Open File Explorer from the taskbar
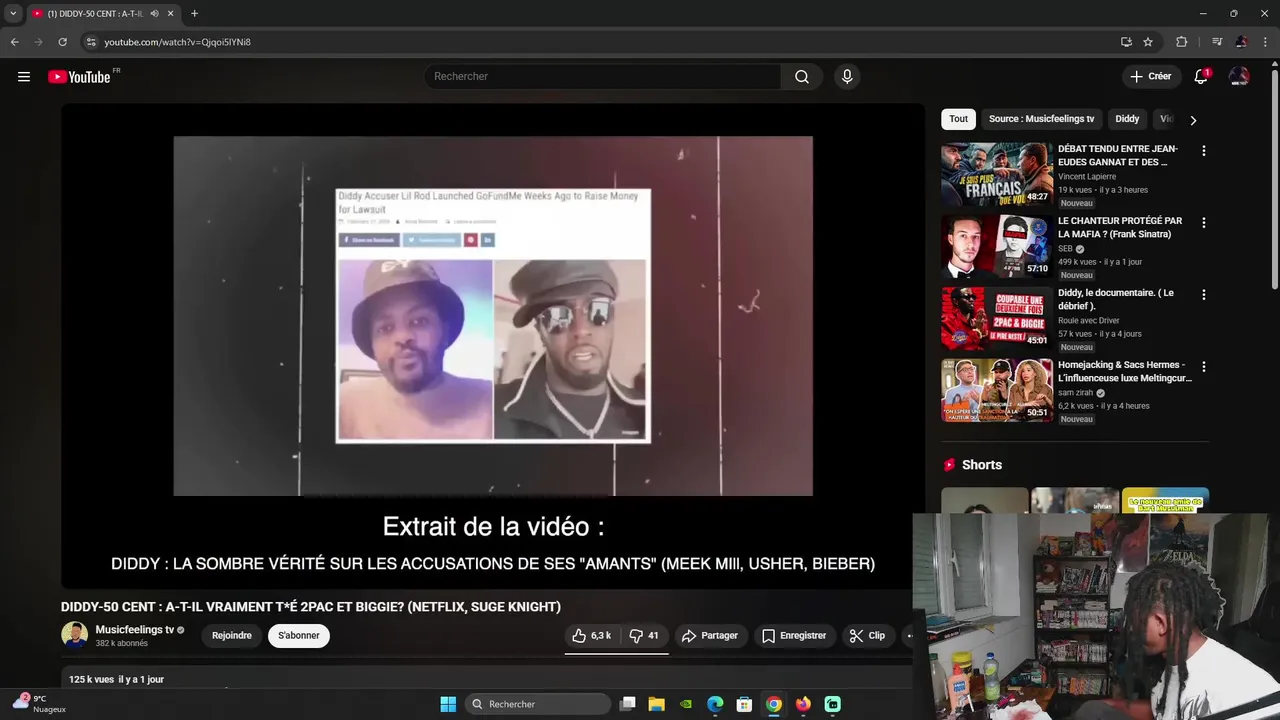 click(656, 704)
